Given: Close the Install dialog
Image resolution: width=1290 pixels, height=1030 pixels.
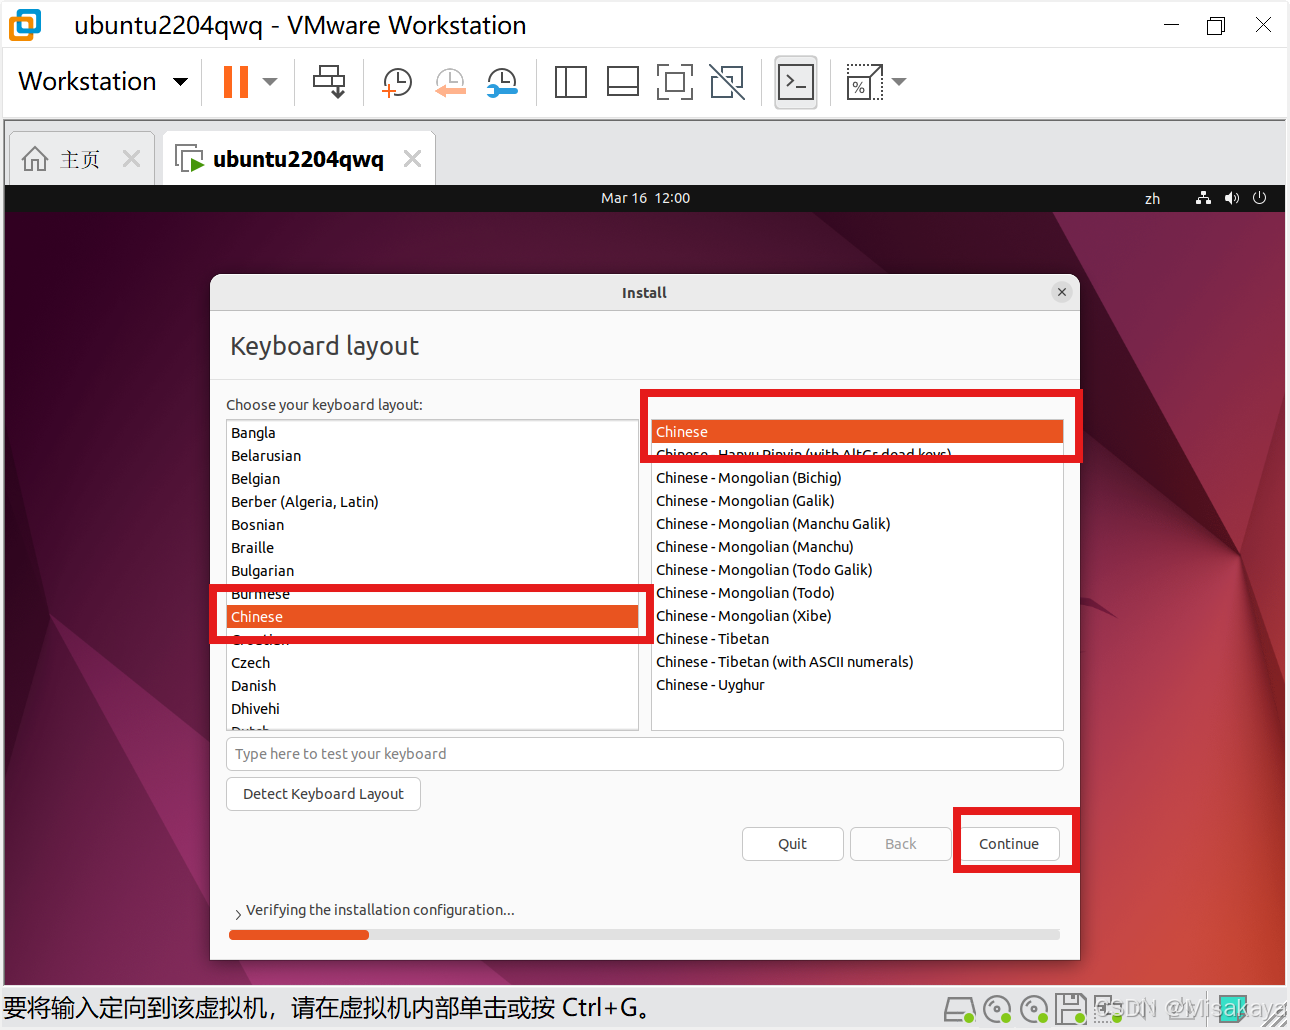Looking at the screenshot, I should [1062, 292].
